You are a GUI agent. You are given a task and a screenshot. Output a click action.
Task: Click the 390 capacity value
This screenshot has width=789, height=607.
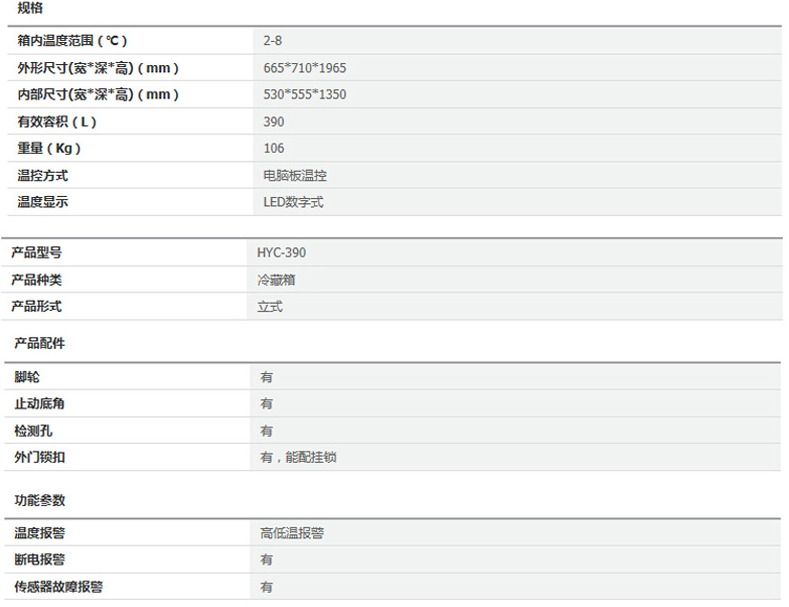pyautogui.click(x=274, y=122)
